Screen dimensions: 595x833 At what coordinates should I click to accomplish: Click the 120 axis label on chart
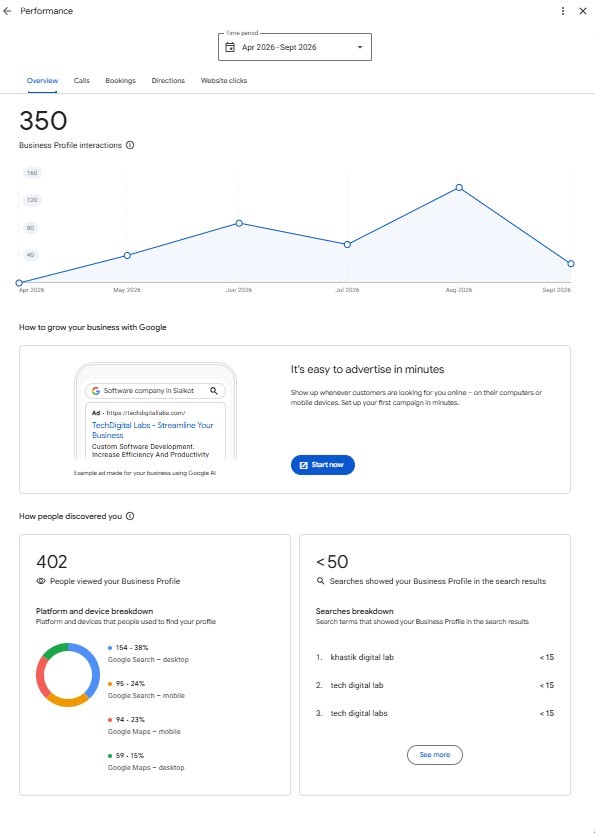[32, 200]
